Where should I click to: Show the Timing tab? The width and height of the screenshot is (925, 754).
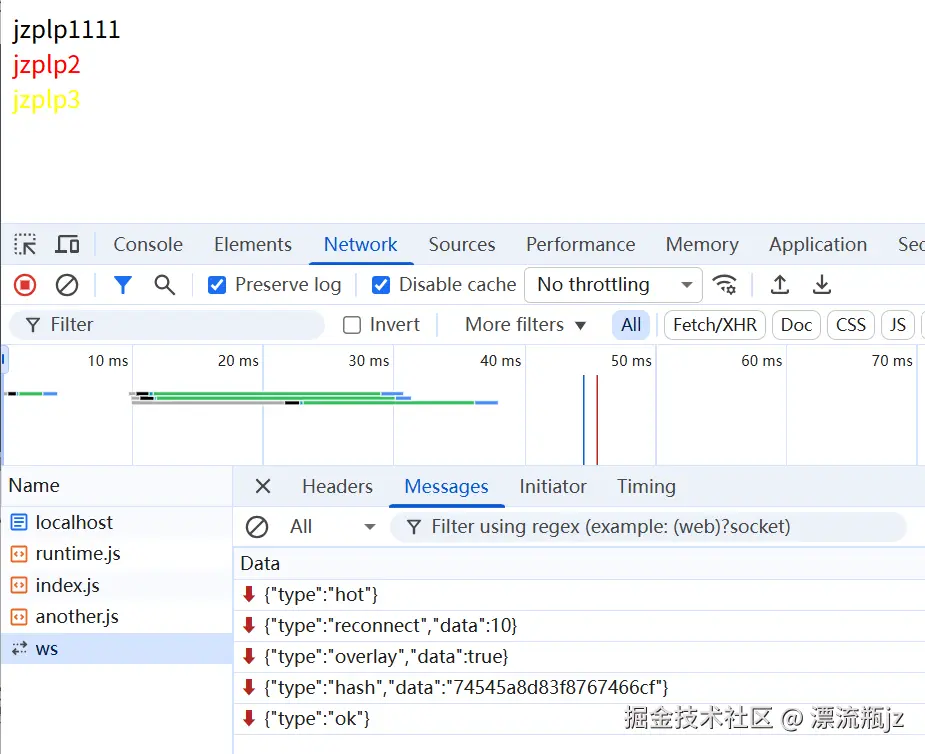pos(646,486)
